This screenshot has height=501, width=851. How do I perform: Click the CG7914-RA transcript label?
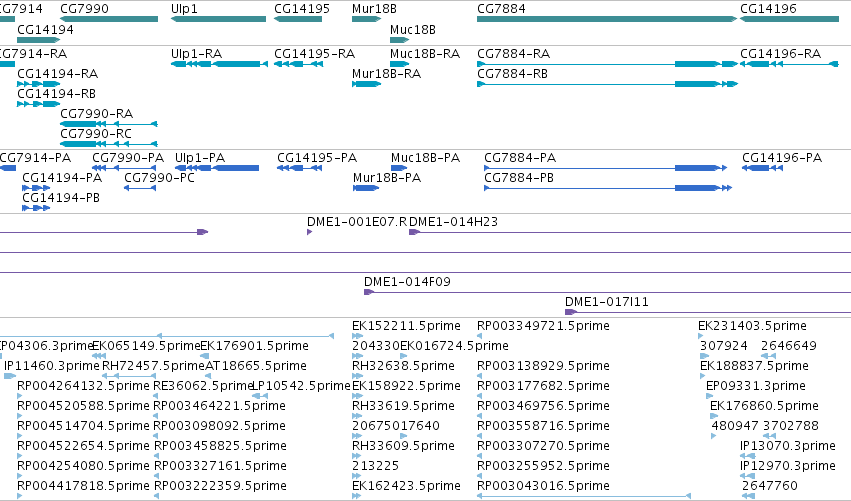tap(33, 54)
